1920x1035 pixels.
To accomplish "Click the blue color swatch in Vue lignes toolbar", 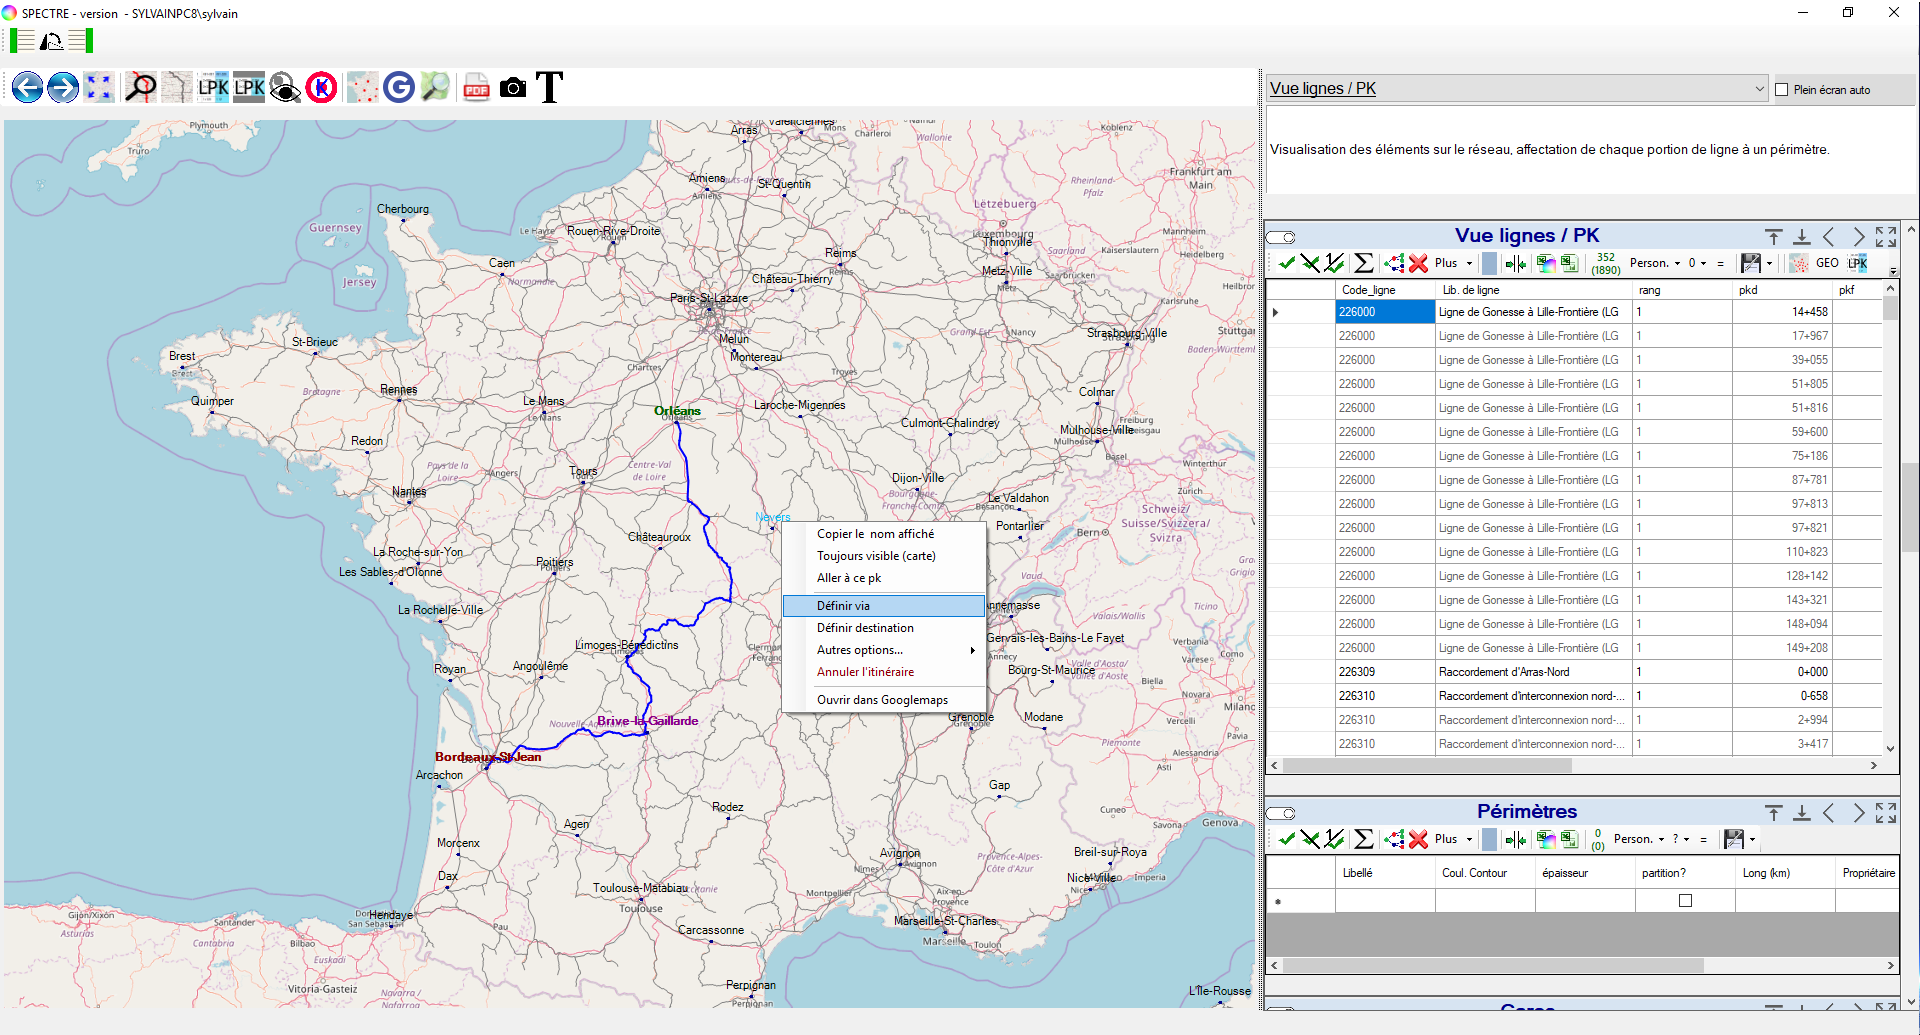I will pos(1489,263).
